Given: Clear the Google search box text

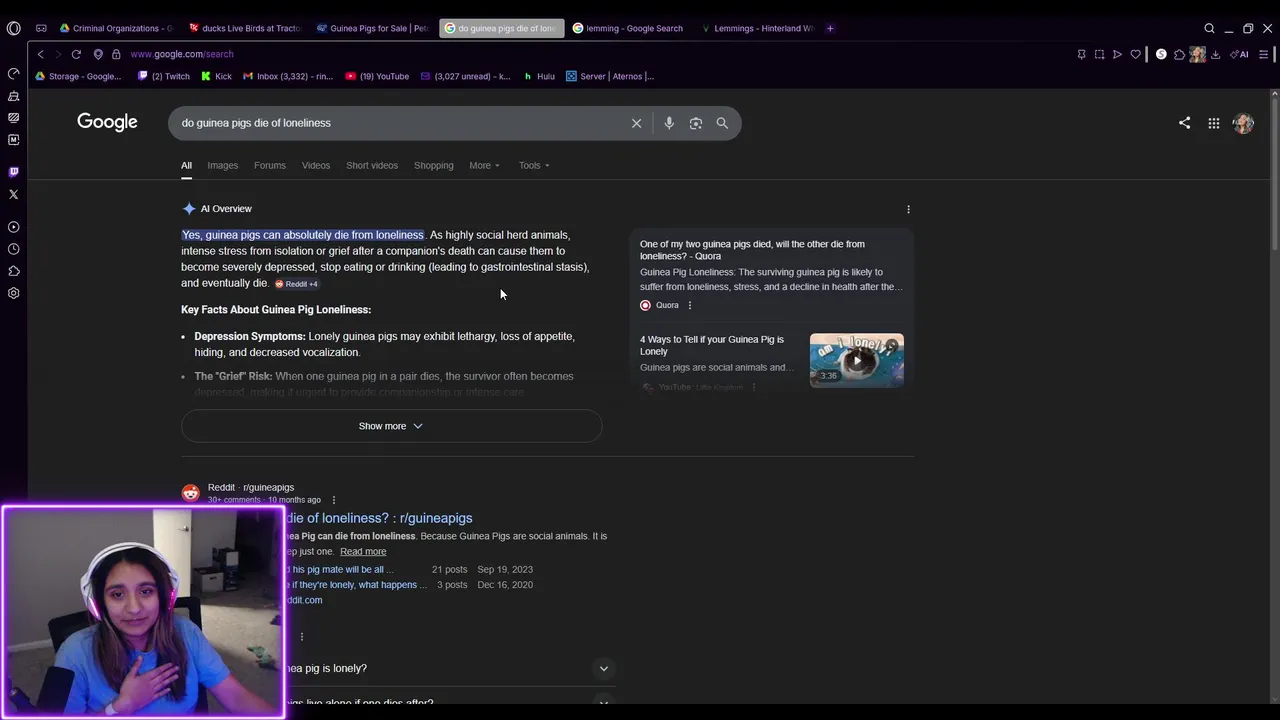Looking at the screenshot, I should [636, 123].
